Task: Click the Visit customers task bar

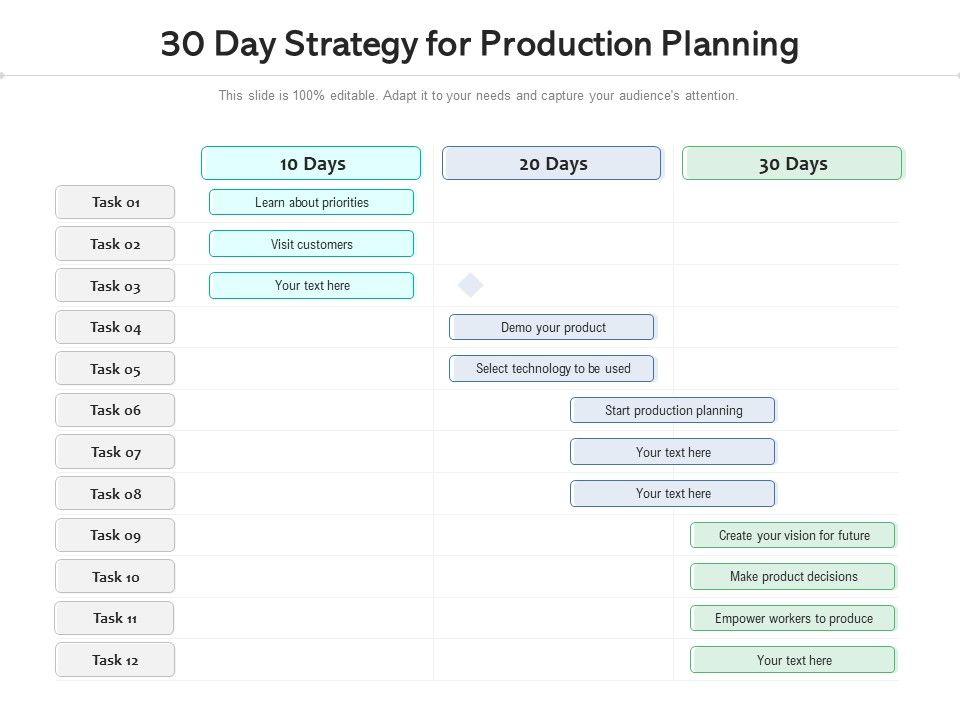Action: pyautogui.click(x=311, y=244)
